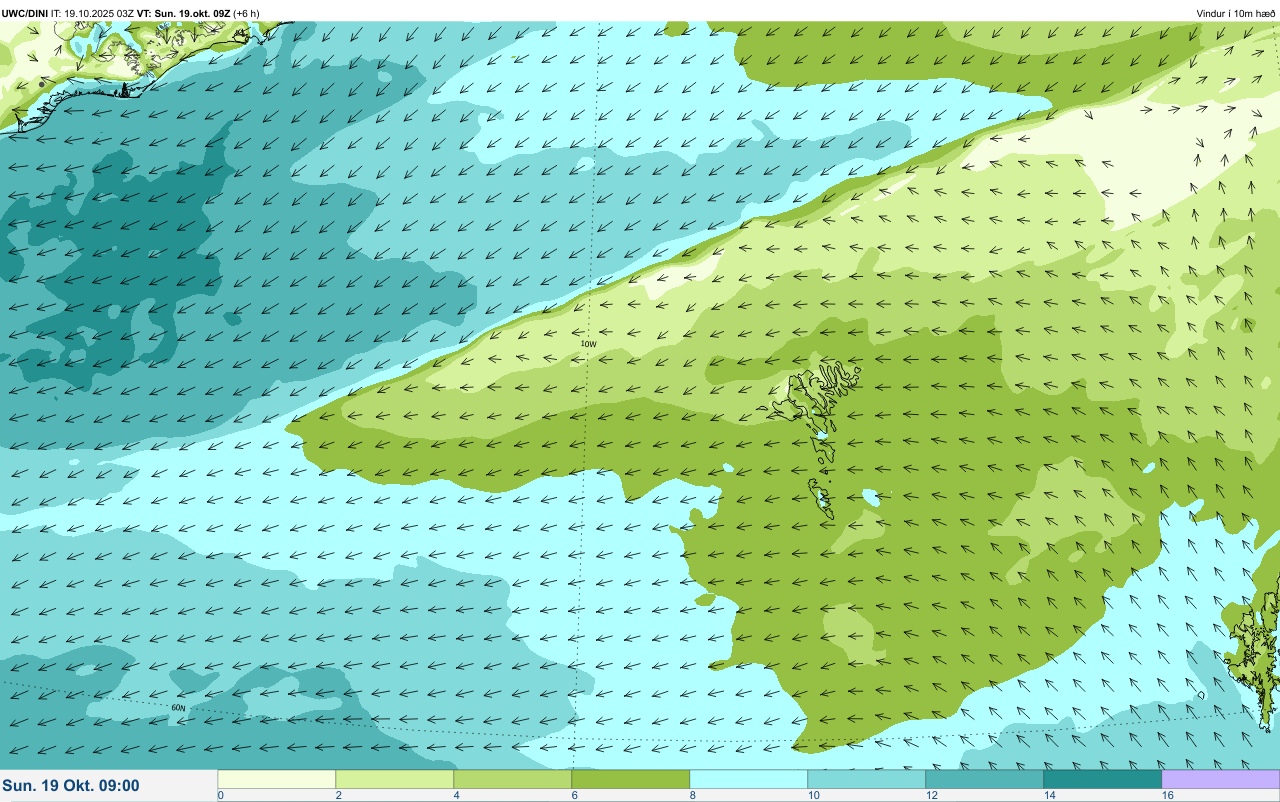Click the legend value '0' tick label
This screenshot has height=802, width=1280.
pyautogui.click(x=220, y=795)
